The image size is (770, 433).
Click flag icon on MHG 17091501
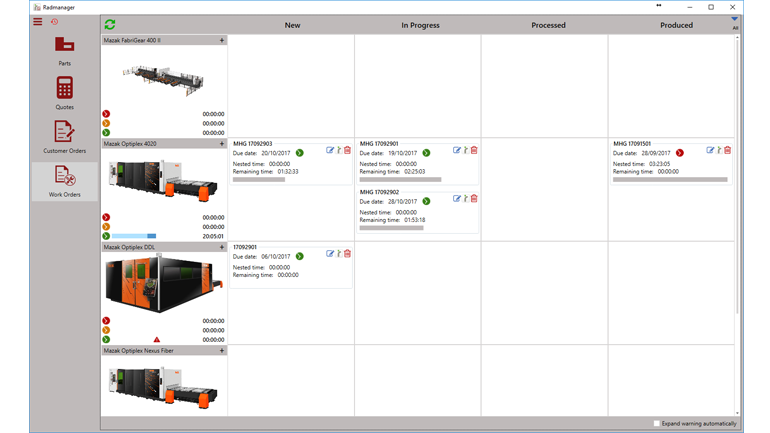(x=719, y=150)
